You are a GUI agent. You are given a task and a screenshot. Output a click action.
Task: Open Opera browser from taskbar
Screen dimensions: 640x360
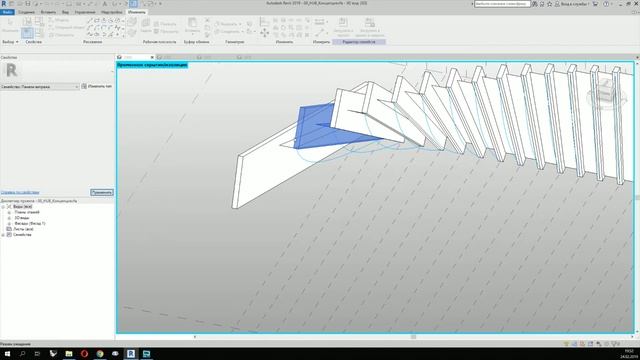pyautogui.click(x=84, y=354)
